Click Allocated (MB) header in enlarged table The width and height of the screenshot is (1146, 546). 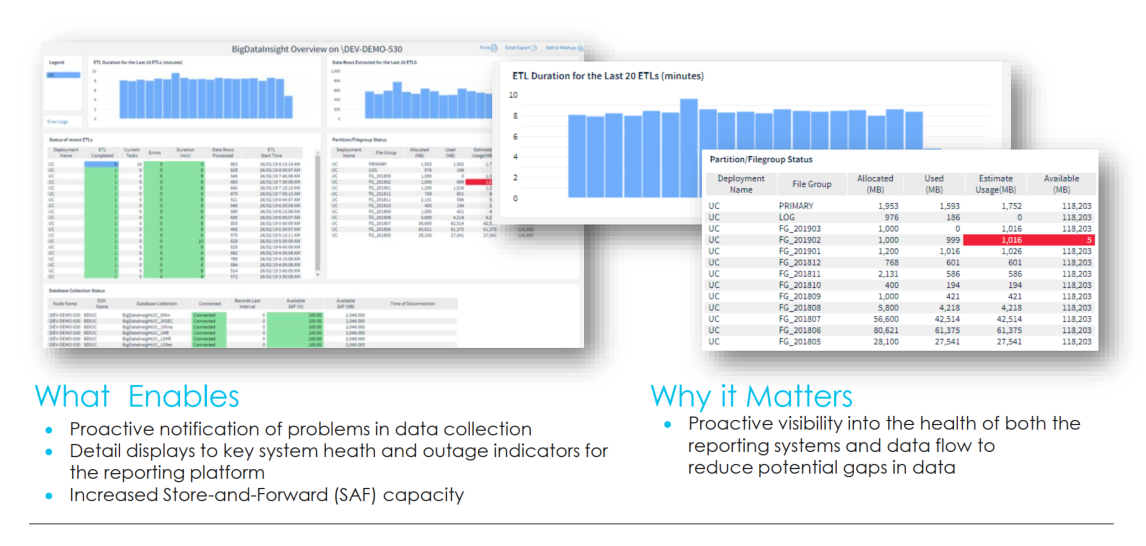click(x=874, y=183)
